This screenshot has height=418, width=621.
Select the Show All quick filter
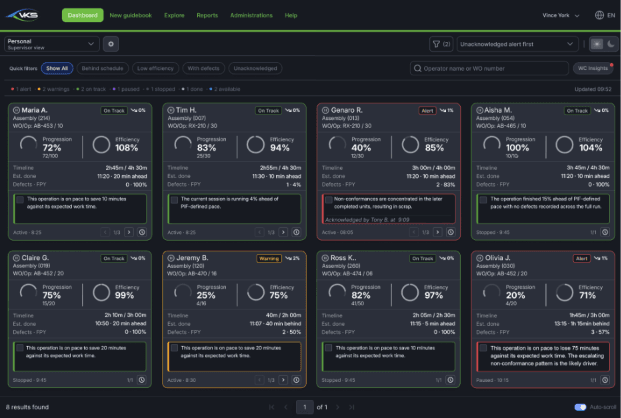pyautogui.click(x=57, y=68)
